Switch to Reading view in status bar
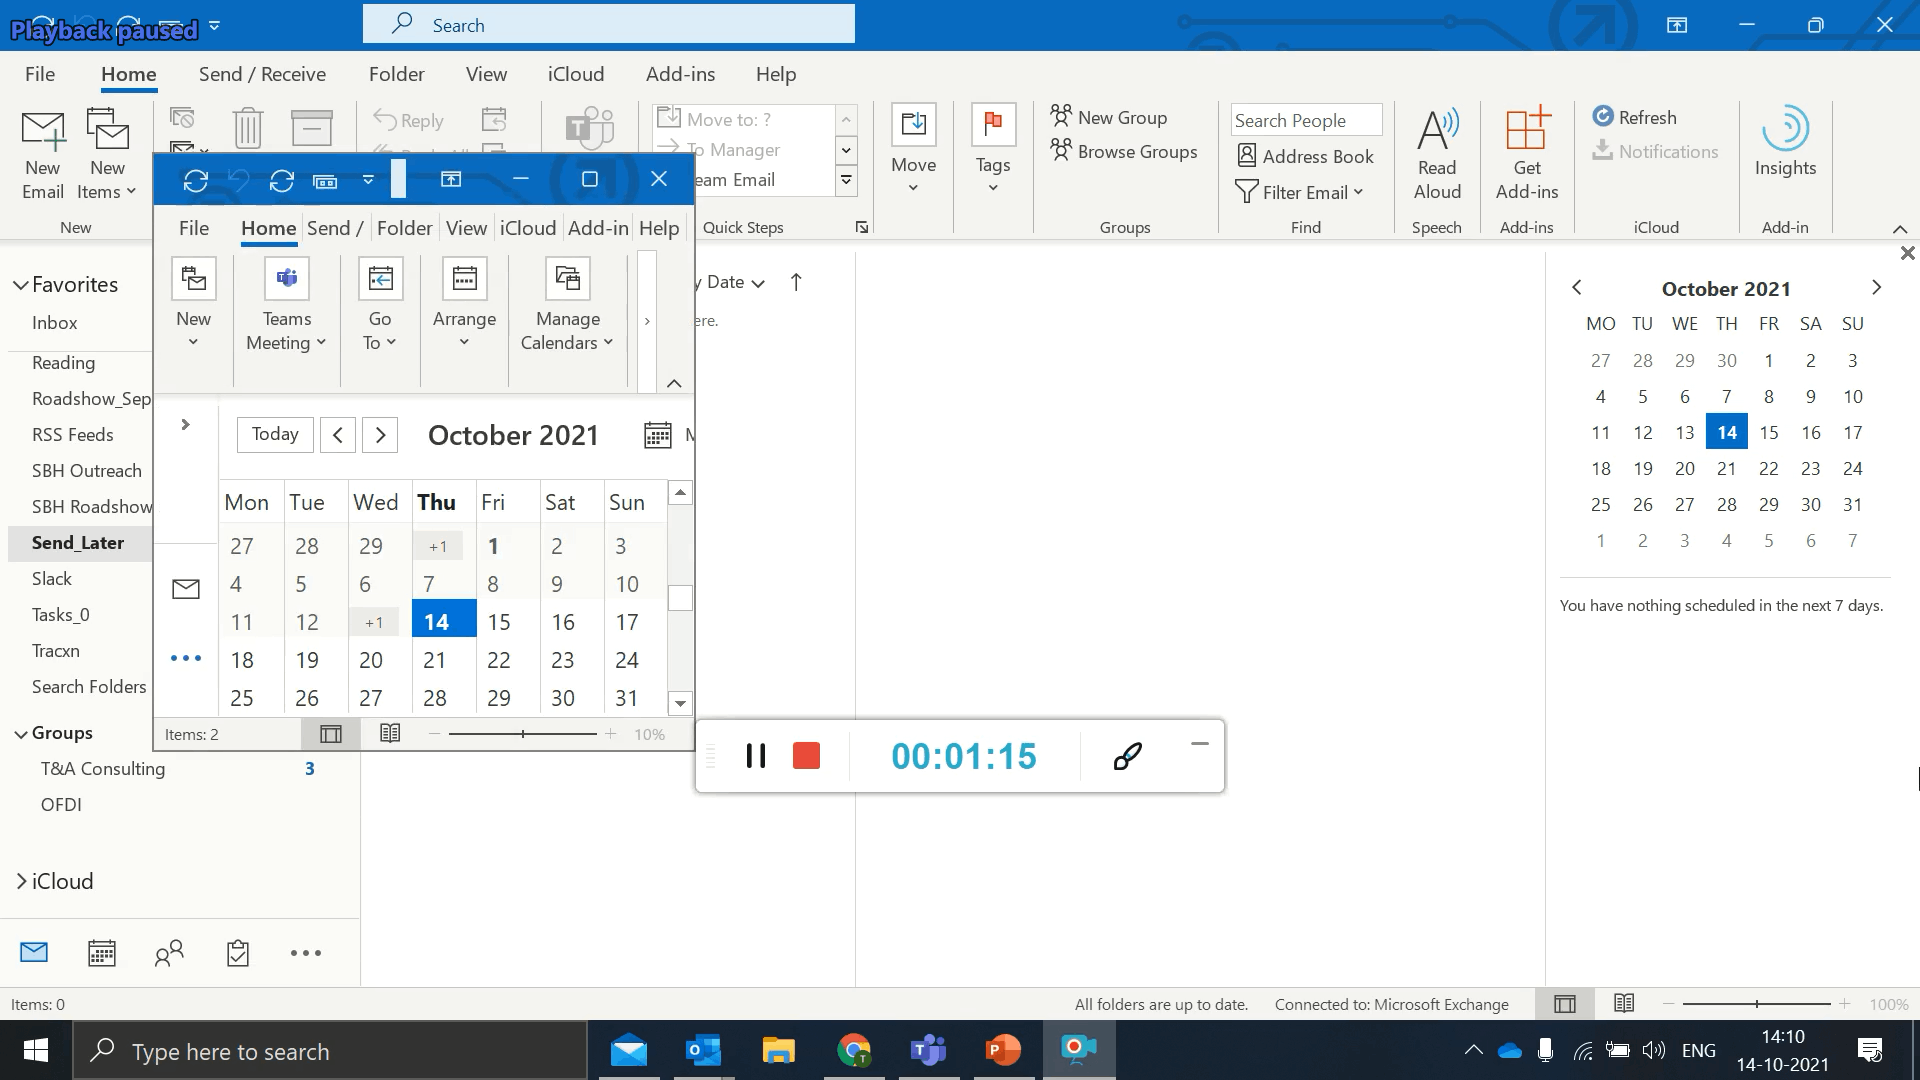 point(1624,1003)
